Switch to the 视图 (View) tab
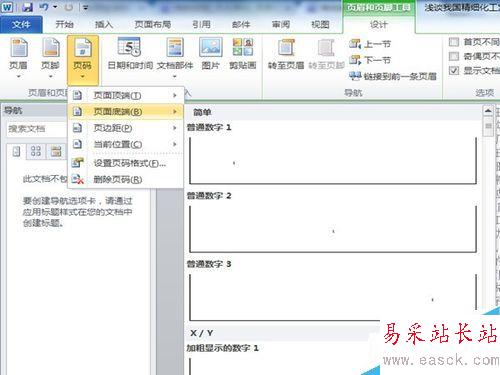The width and height of the screenshot is (500, 375). coord(320,24)
